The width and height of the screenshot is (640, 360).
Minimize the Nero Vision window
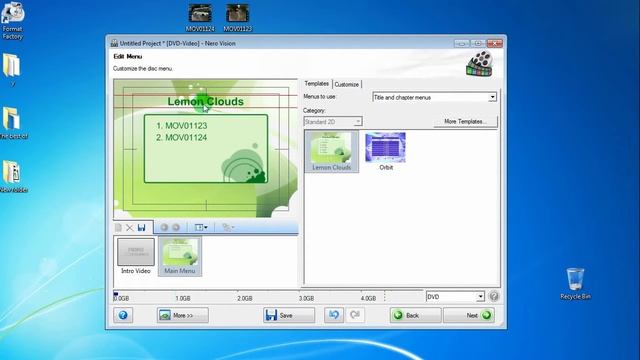coord(462,43)
